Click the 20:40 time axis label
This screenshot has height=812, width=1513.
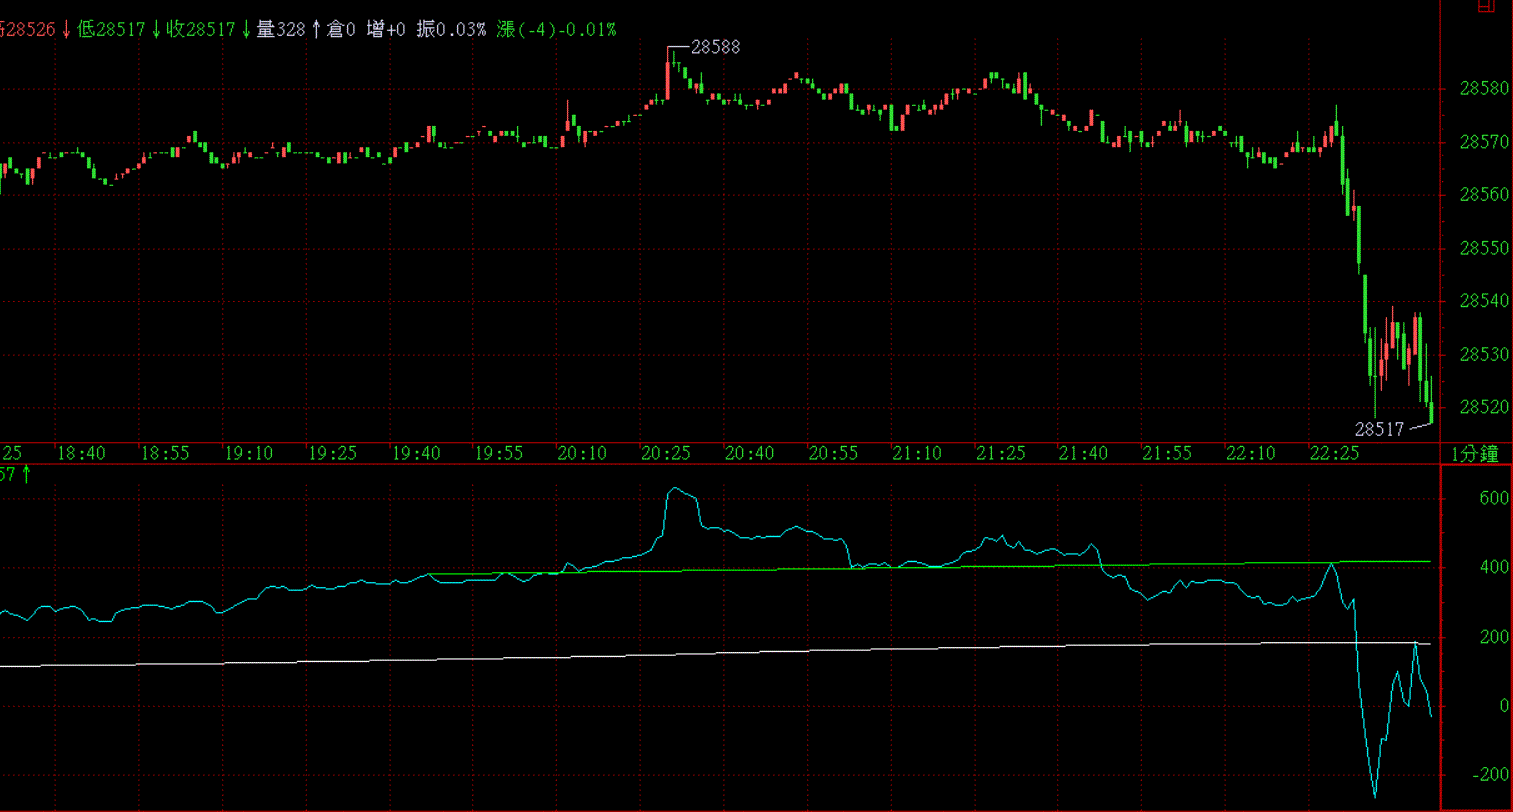click(x=750, y=453)
